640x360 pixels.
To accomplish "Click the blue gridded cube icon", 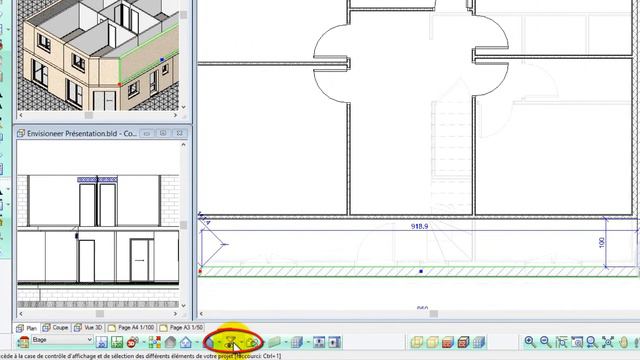I will (x=297, y=342).
